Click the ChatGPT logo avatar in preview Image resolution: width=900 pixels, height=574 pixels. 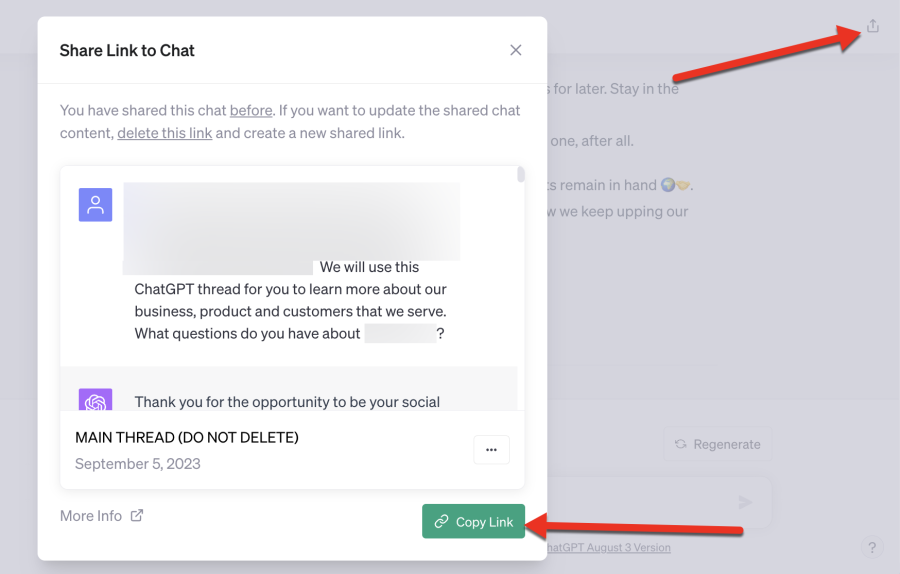click(95, 400)
